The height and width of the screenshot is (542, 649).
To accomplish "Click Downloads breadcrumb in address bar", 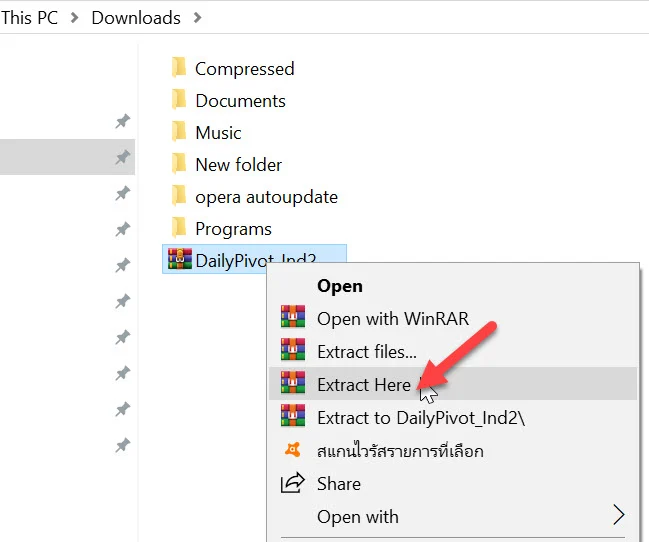I will click(136, 17).
